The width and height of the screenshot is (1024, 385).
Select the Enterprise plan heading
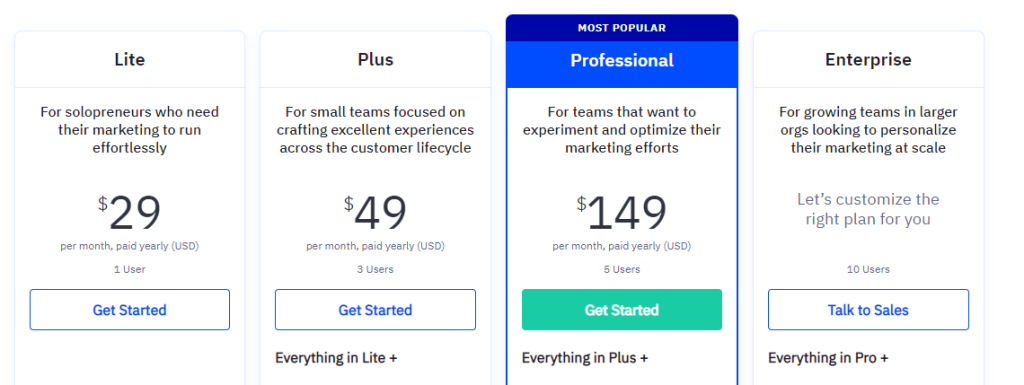[868, 60]
